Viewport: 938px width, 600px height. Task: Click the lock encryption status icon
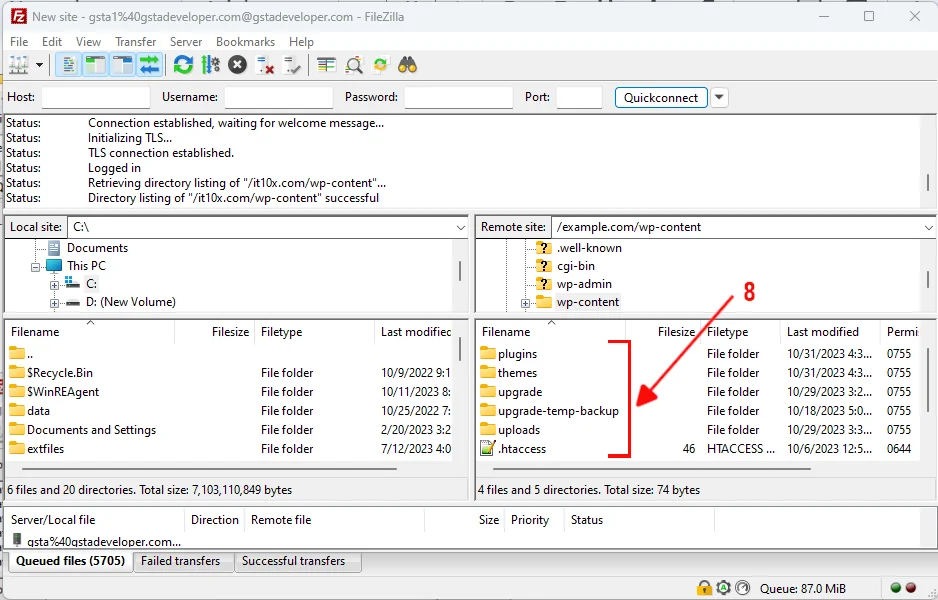(x=704, y=588)
